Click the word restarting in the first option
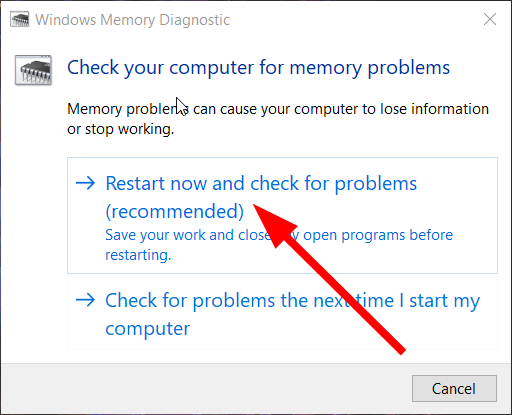The width and height of the screenshot is (512, 415). 138,255
